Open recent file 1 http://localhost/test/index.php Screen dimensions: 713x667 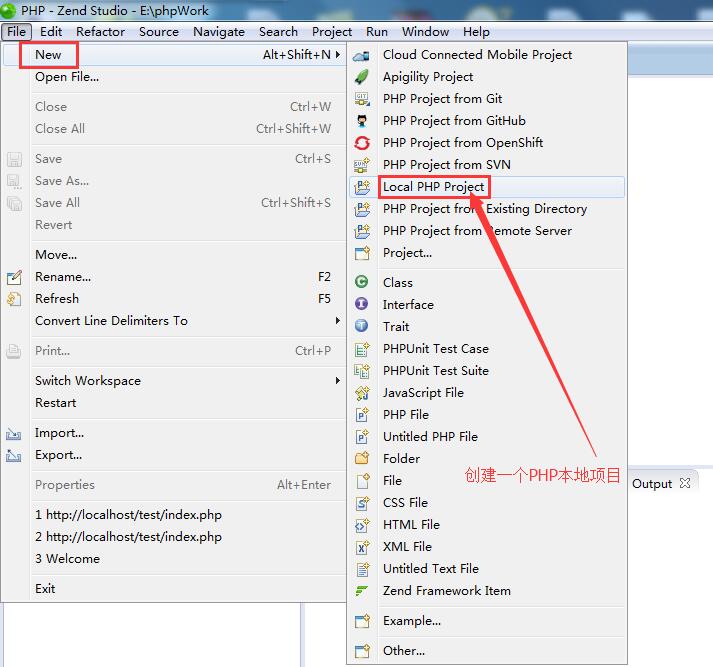pos(175,515)
